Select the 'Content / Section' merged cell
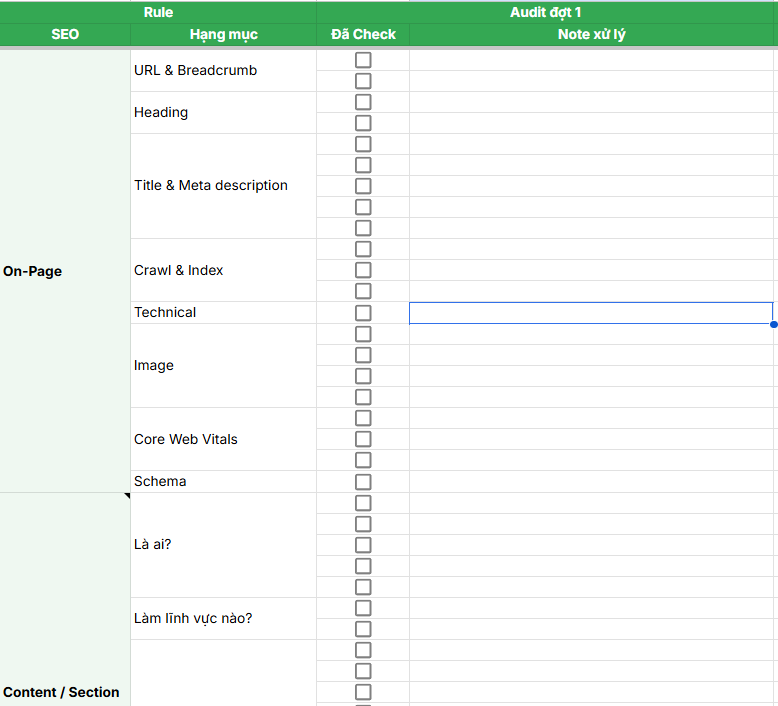778x706 pixels. pyautogui.click(x=65, y=599)
